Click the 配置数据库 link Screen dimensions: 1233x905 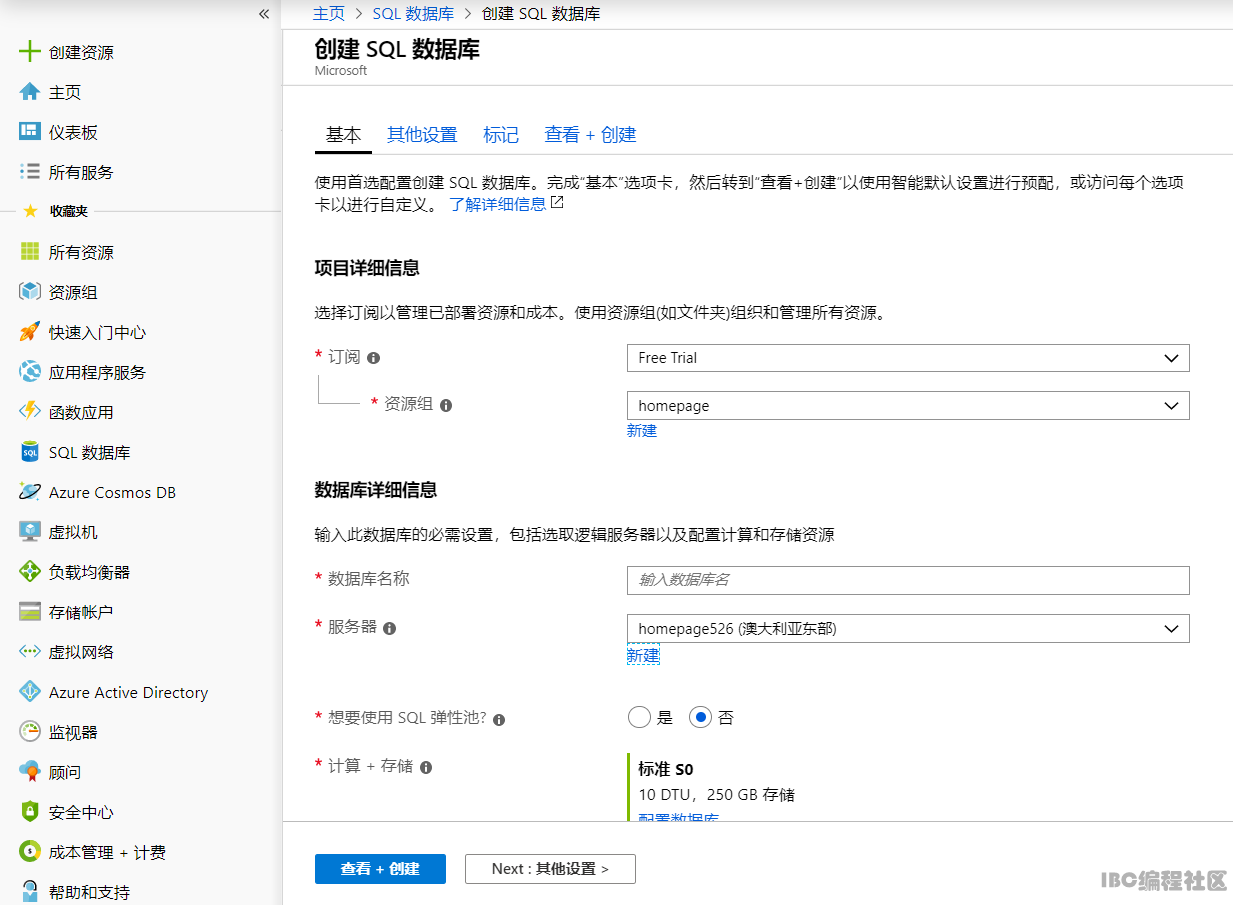pos(678,819)
